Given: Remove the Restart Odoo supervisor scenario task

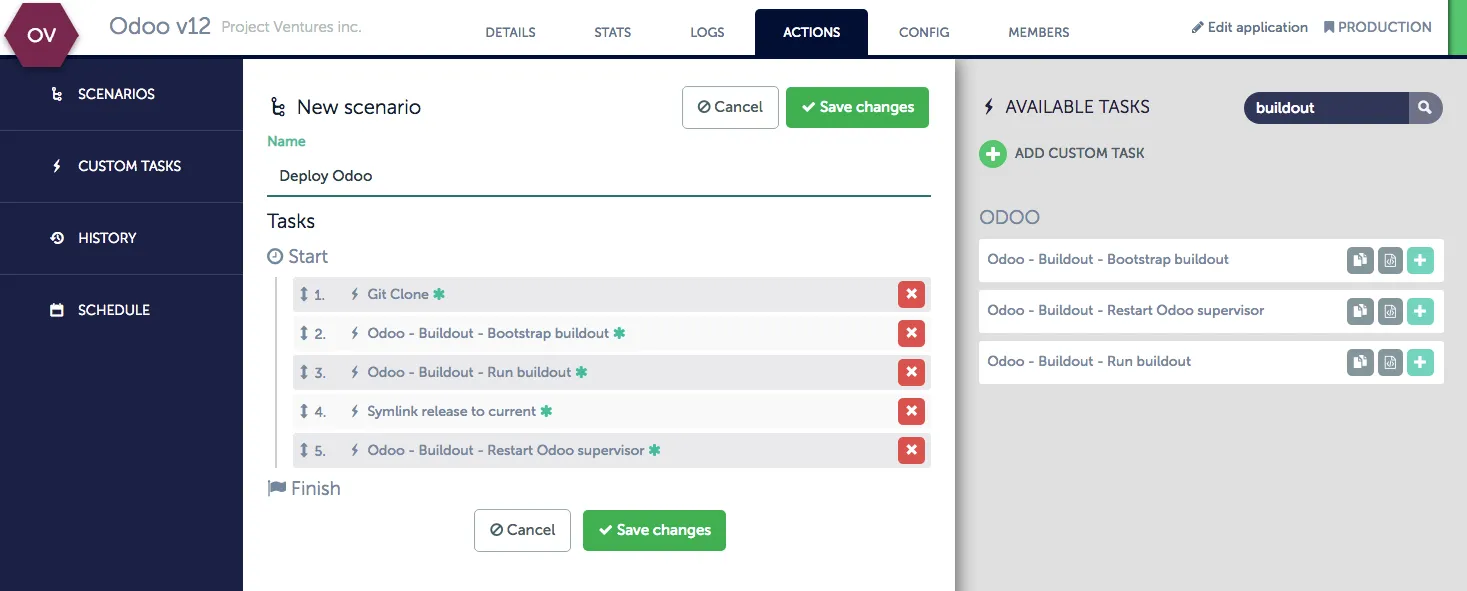Looking at the screenshot, I should [x=911, y=450].
